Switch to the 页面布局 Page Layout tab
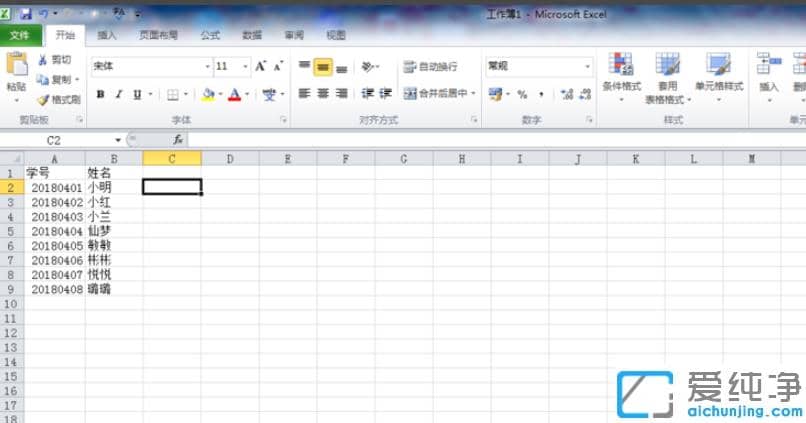Viewport: 806px width, 423px height. (158, 35)
